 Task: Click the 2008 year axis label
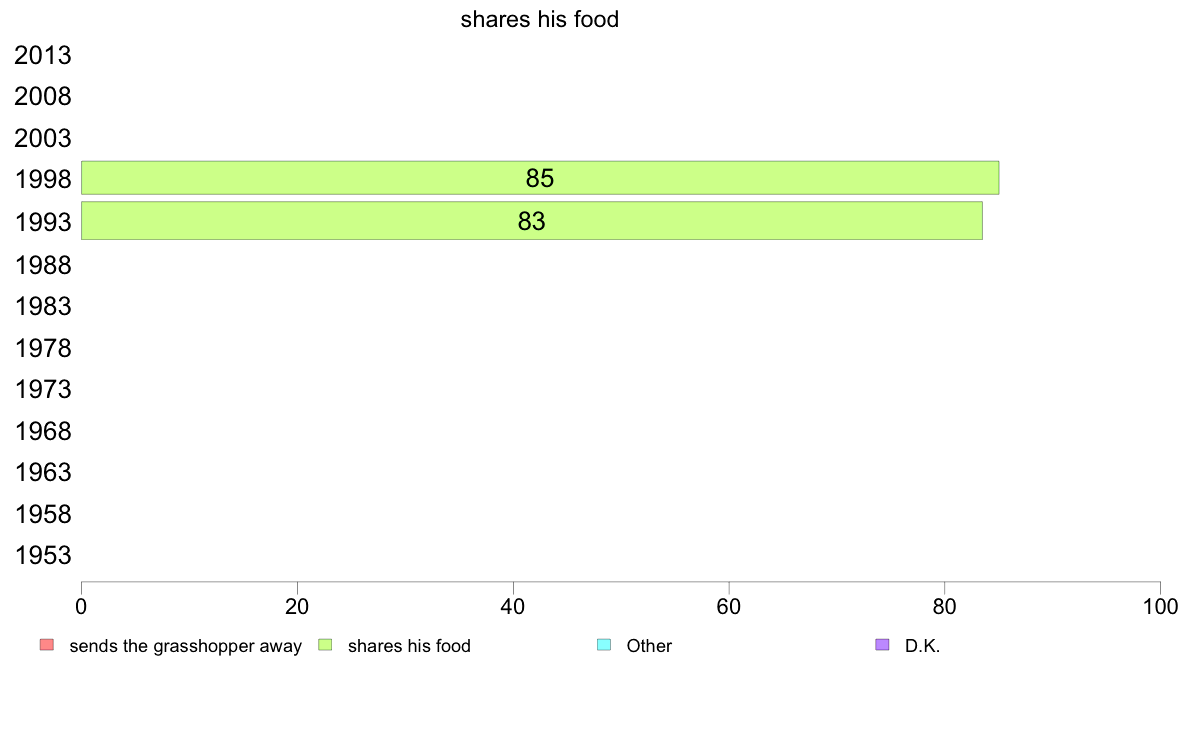[43, 97]
